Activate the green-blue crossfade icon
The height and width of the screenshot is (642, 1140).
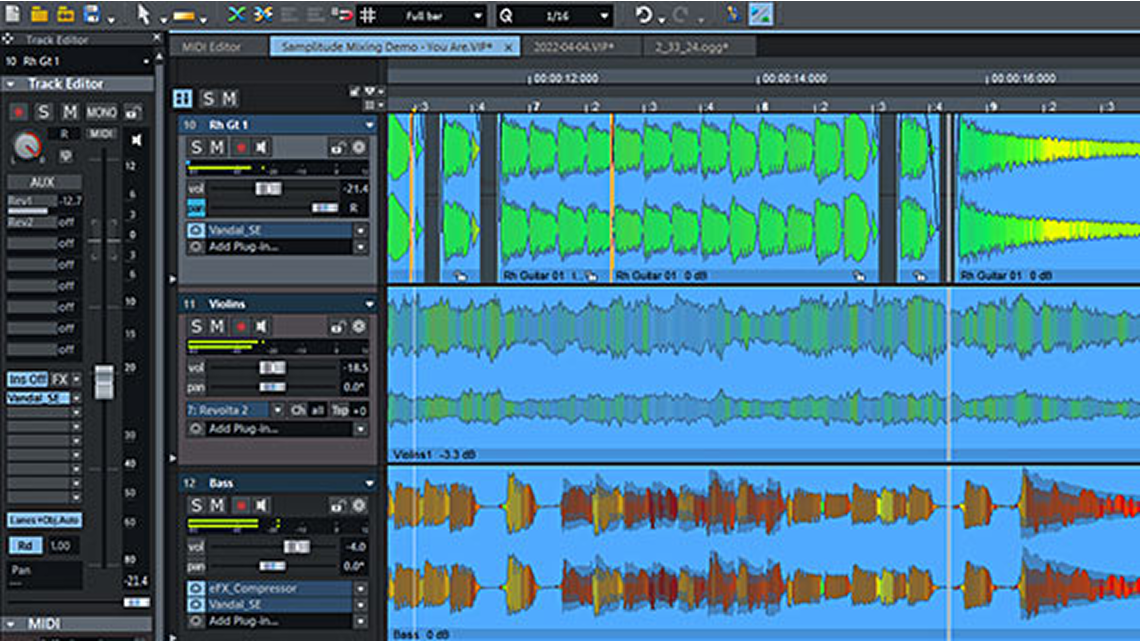click(x=236, y=14)
